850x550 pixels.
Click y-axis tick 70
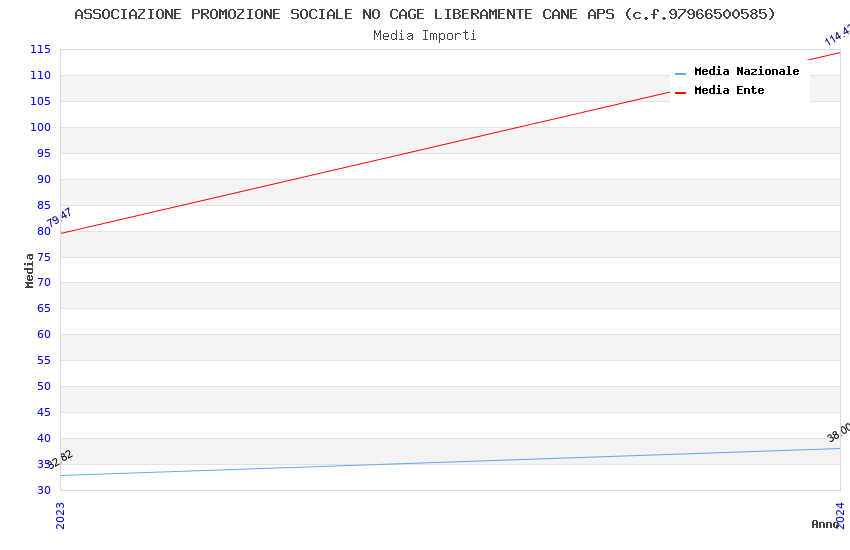point(44,282)
